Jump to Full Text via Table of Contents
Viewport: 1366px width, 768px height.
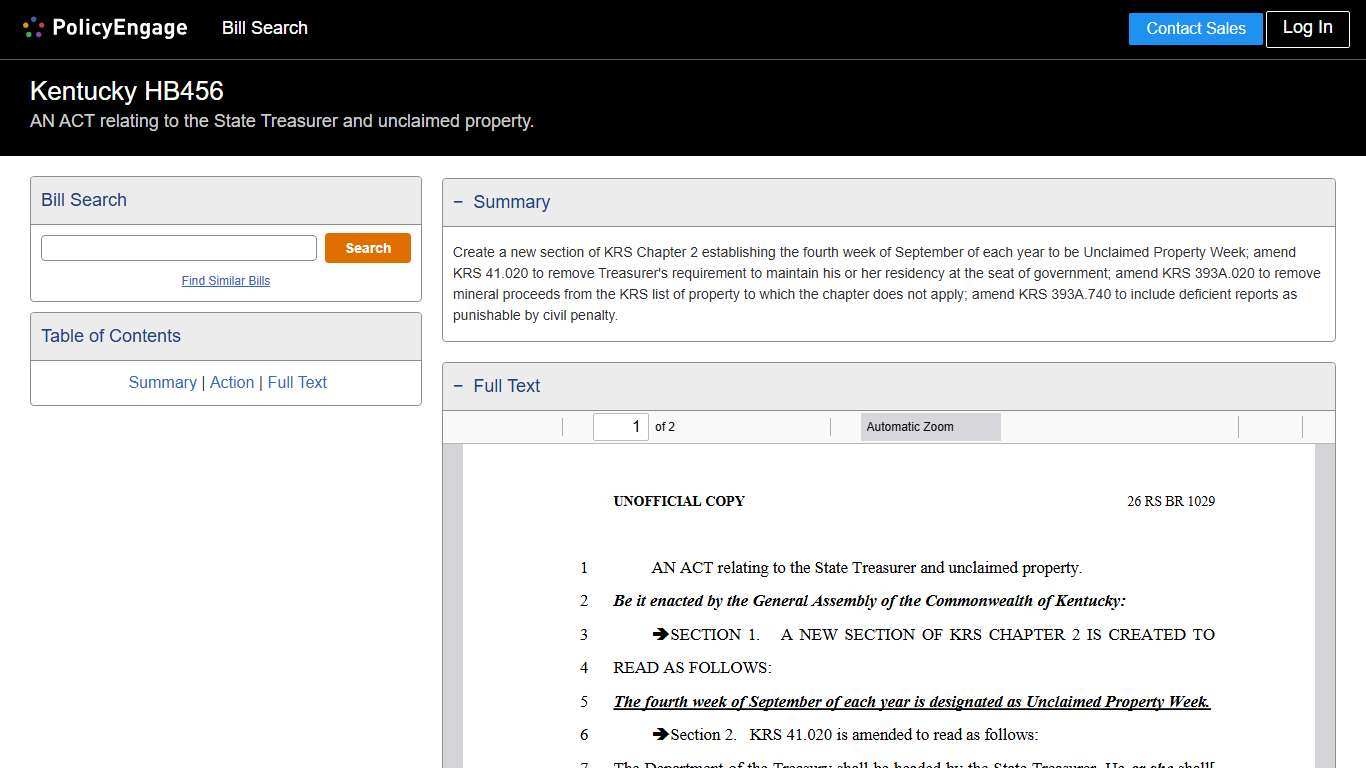pyautogui.click(x=297, y=382)
